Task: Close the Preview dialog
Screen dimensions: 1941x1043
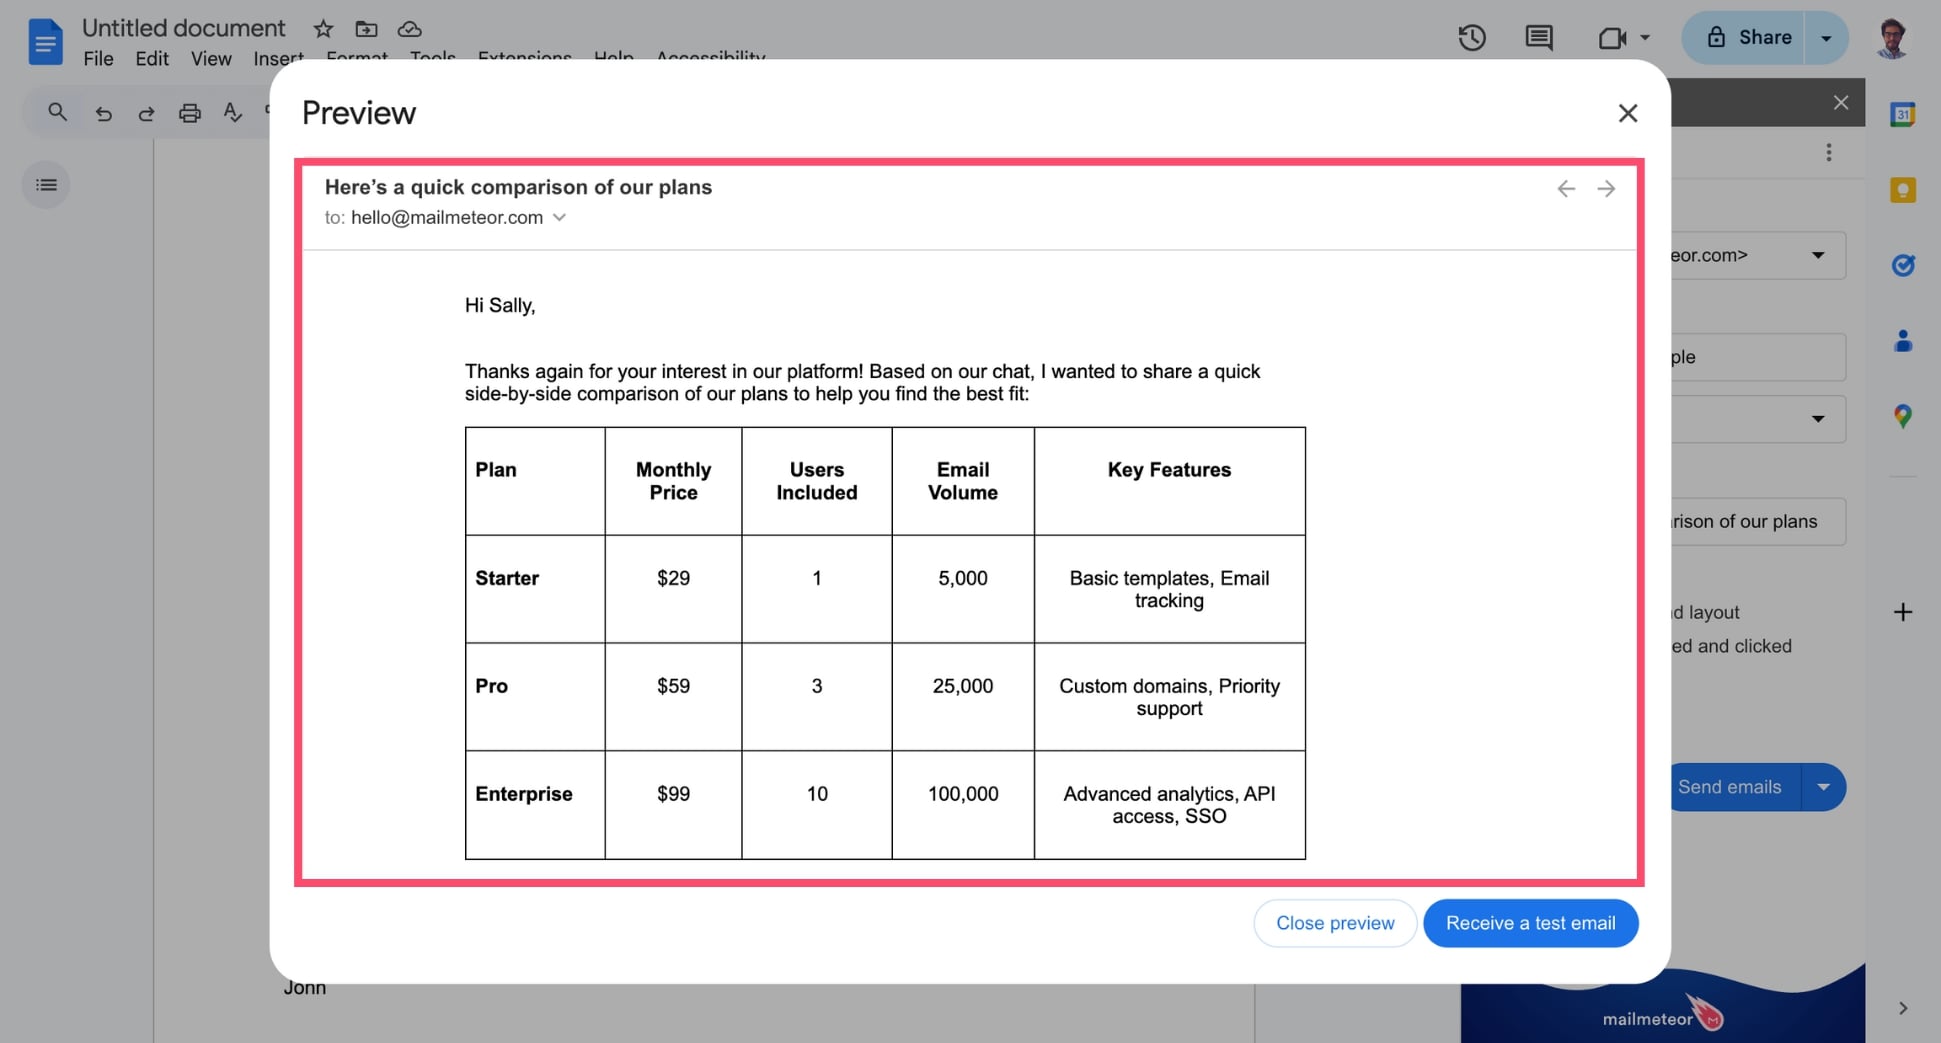Action: point(1628,113)
